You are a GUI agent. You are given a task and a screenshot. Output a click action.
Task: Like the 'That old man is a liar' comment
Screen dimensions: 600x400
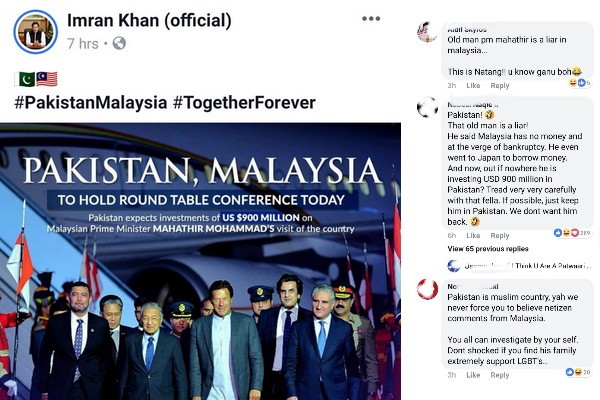pos(472,233)
